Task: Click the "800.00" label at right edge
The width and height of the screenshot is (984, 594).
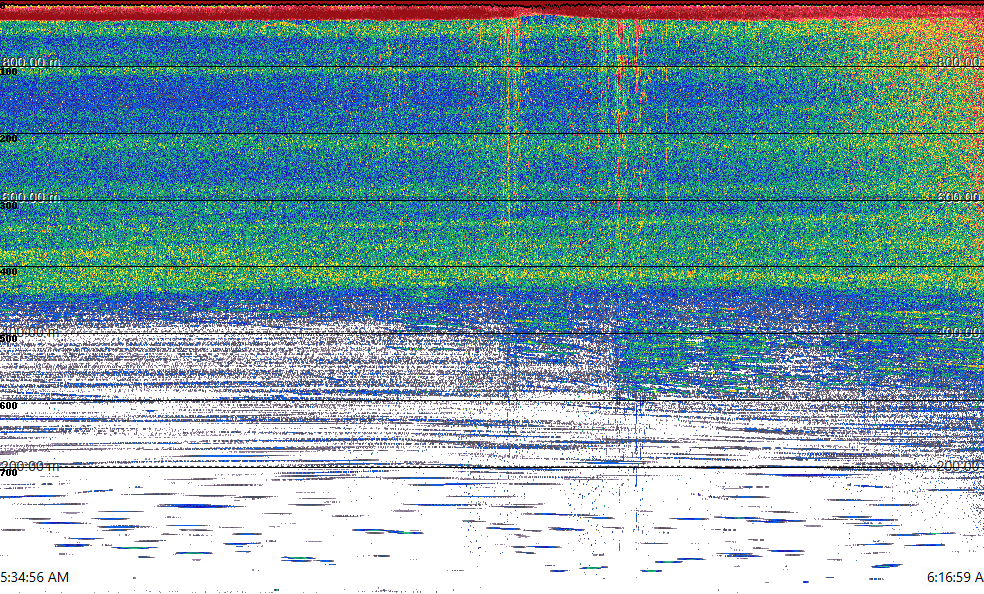Action: click(x=960, y=61)
